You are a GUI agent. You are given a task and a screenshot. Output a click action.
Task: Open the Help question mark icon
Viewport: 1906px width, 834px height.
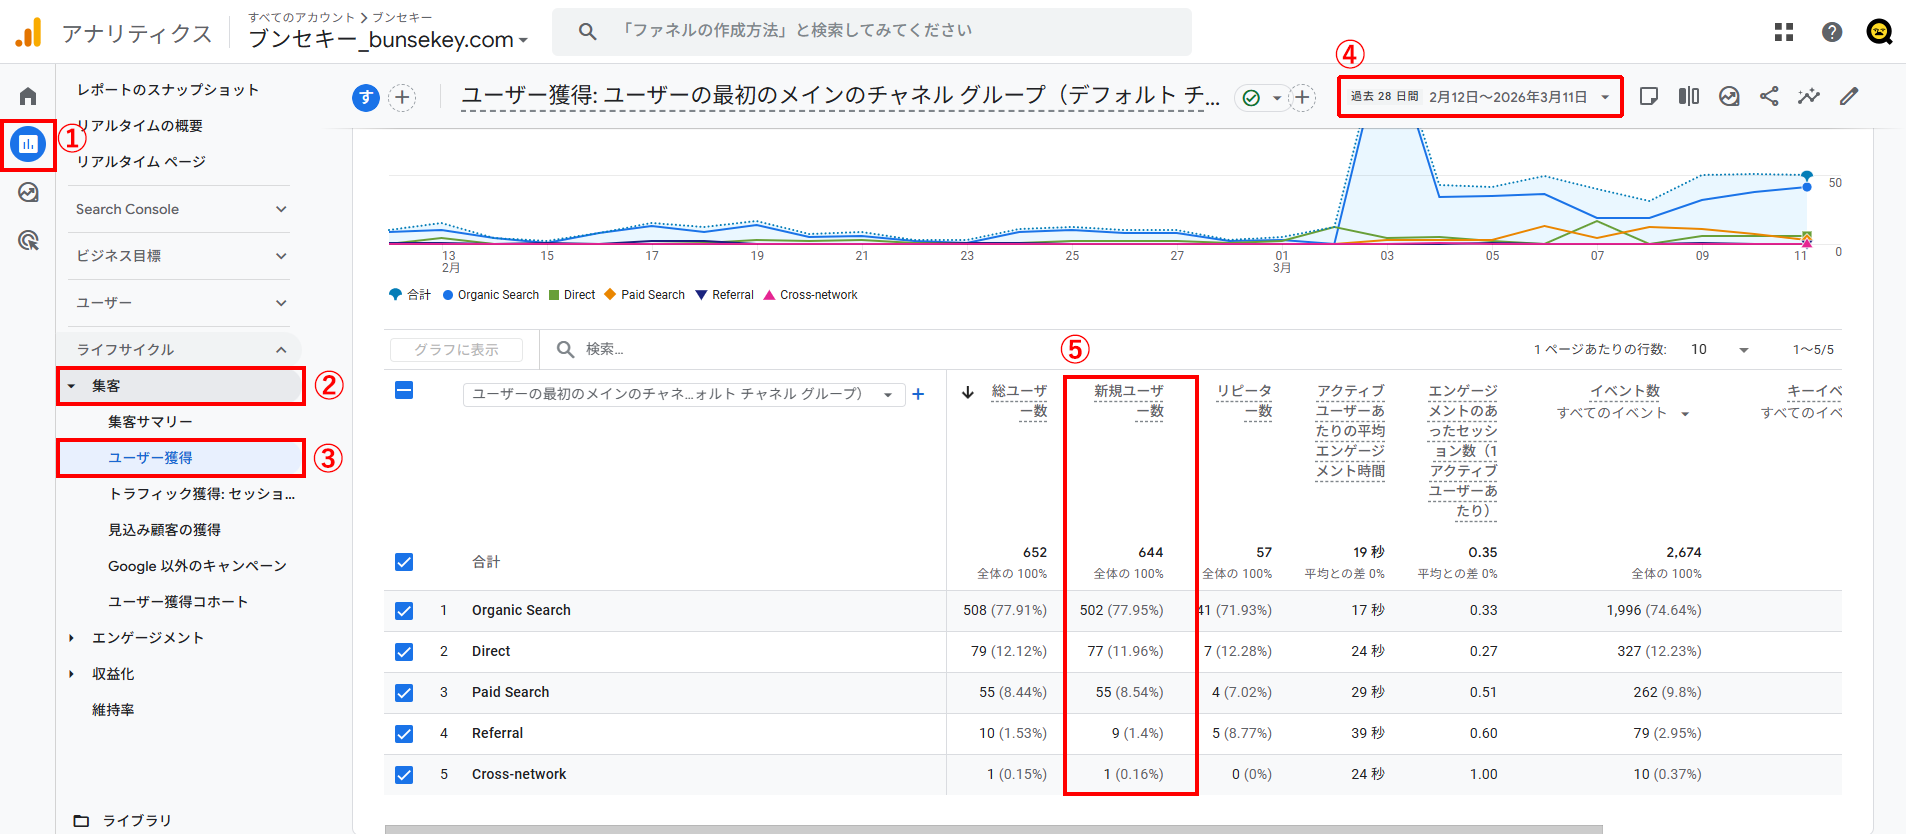tap(1832, 32)
